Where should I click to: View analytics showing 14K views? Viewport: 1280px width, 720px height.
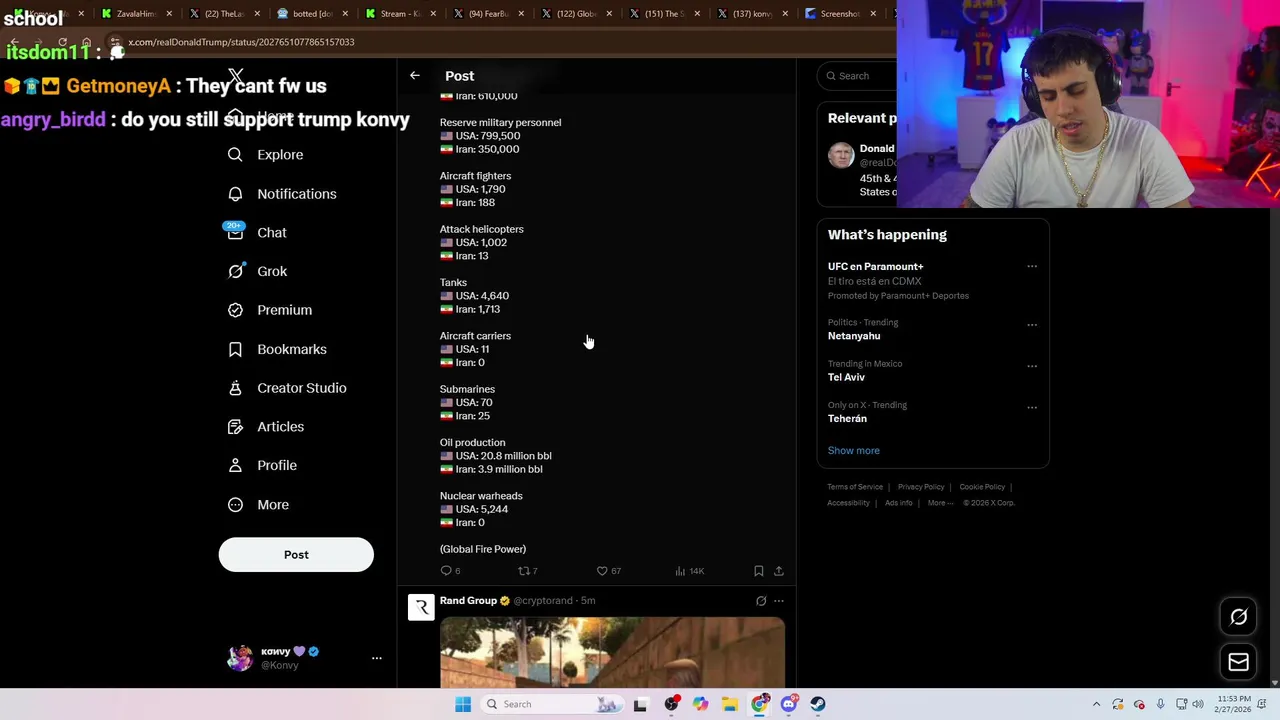(690, 571)
